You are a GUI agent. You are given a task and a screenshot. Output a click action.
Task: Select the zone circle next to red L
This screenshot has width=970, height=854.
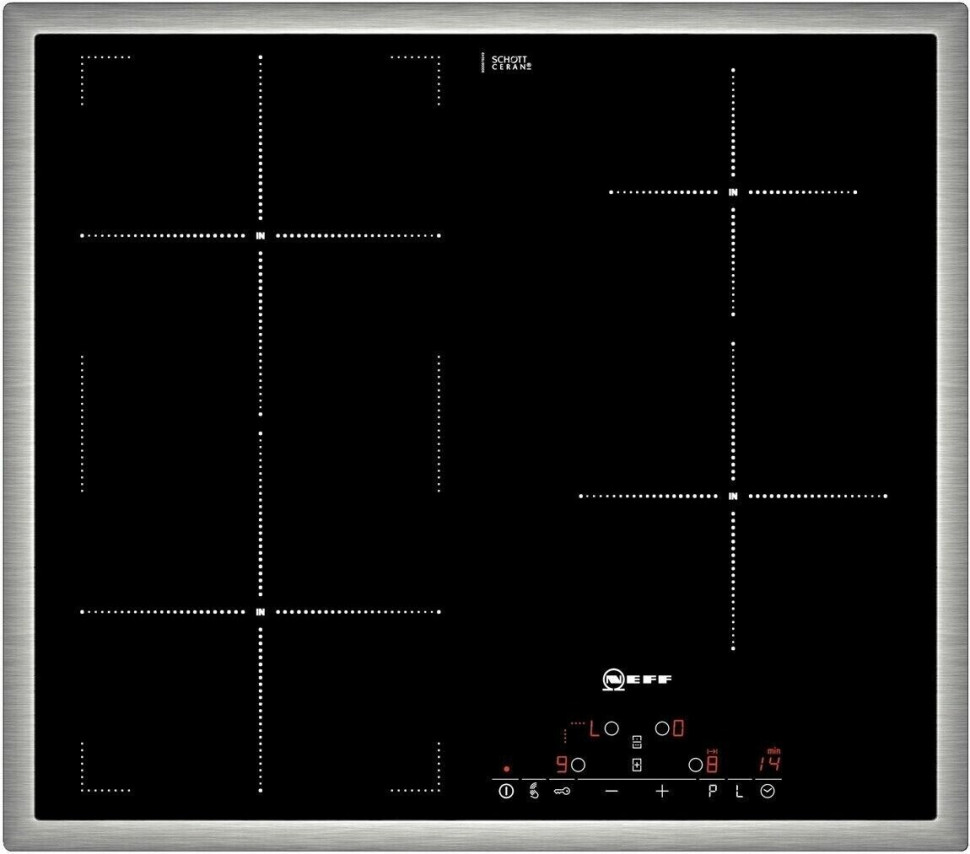coord(611,728)
